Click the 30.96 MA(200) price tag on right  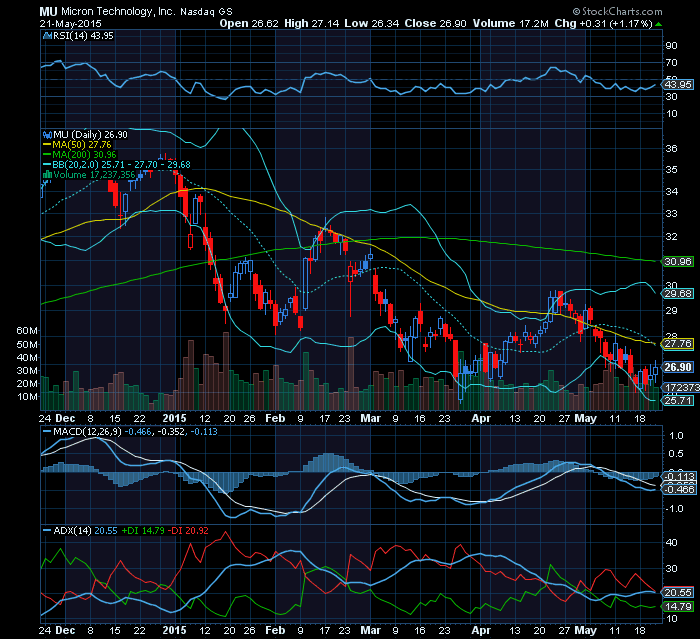coord(678,262)
